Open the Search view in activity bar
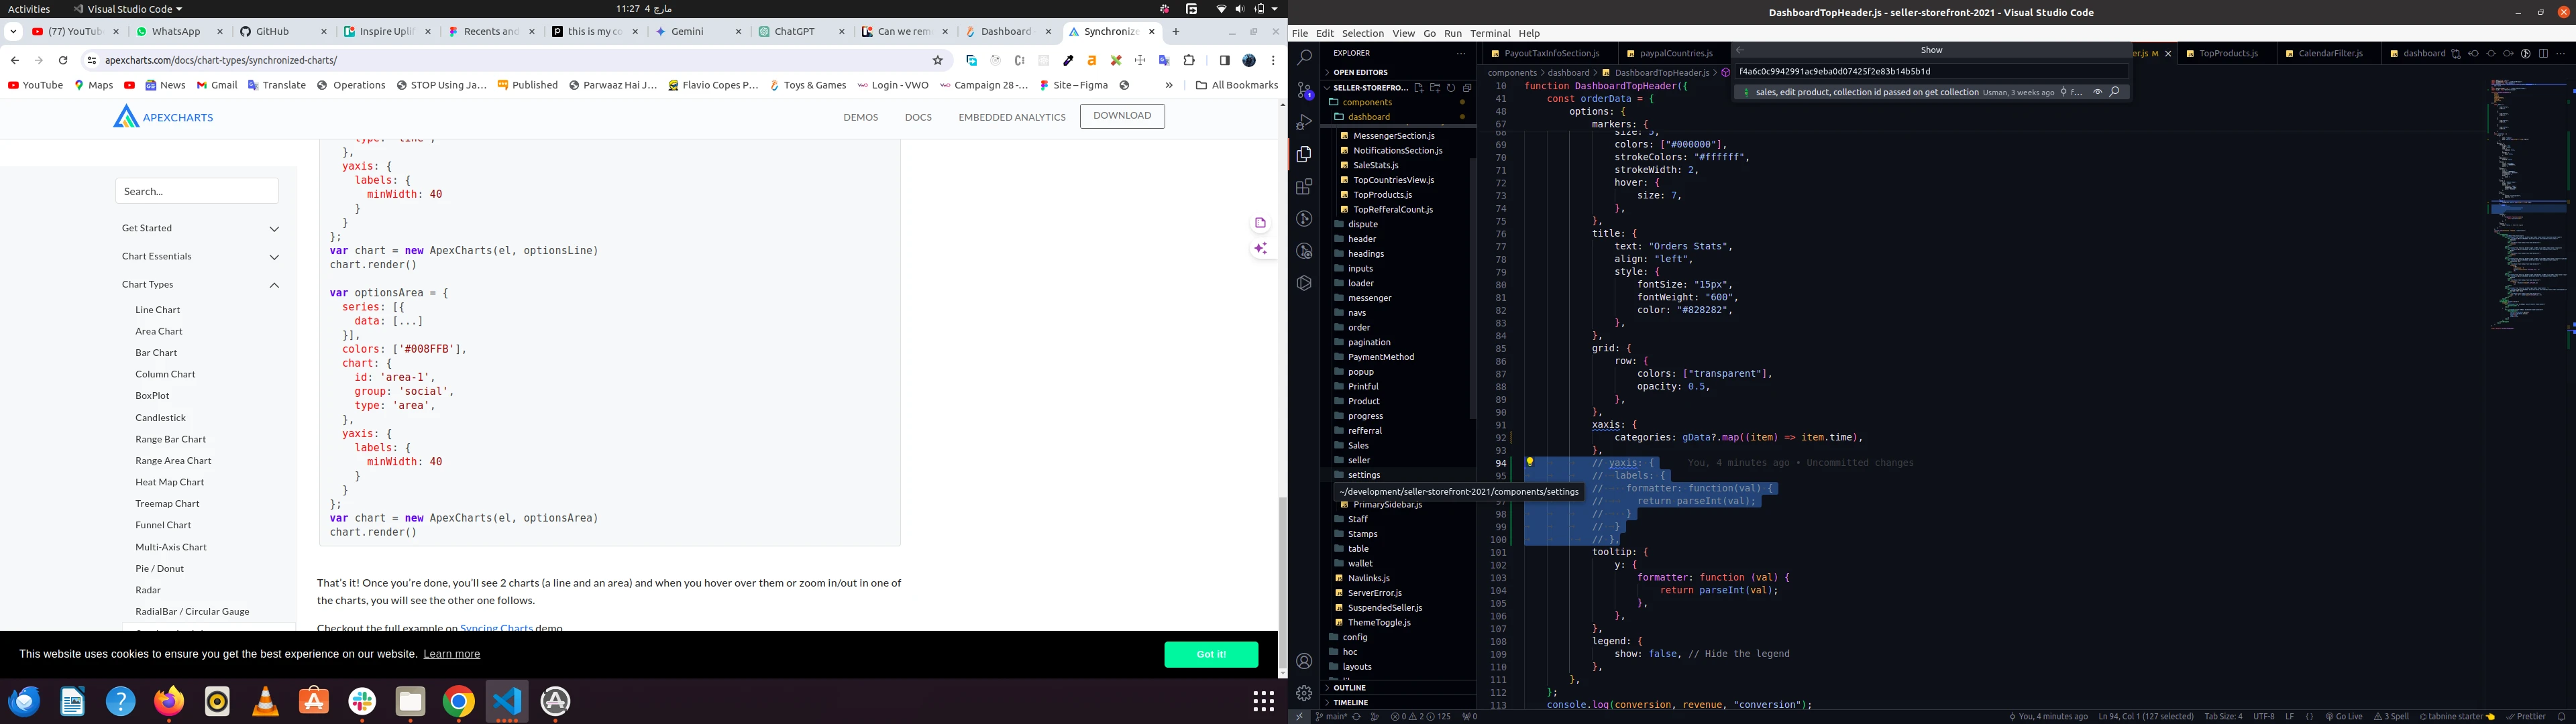Screen dimensions: 2576x724 (1304, 58)
